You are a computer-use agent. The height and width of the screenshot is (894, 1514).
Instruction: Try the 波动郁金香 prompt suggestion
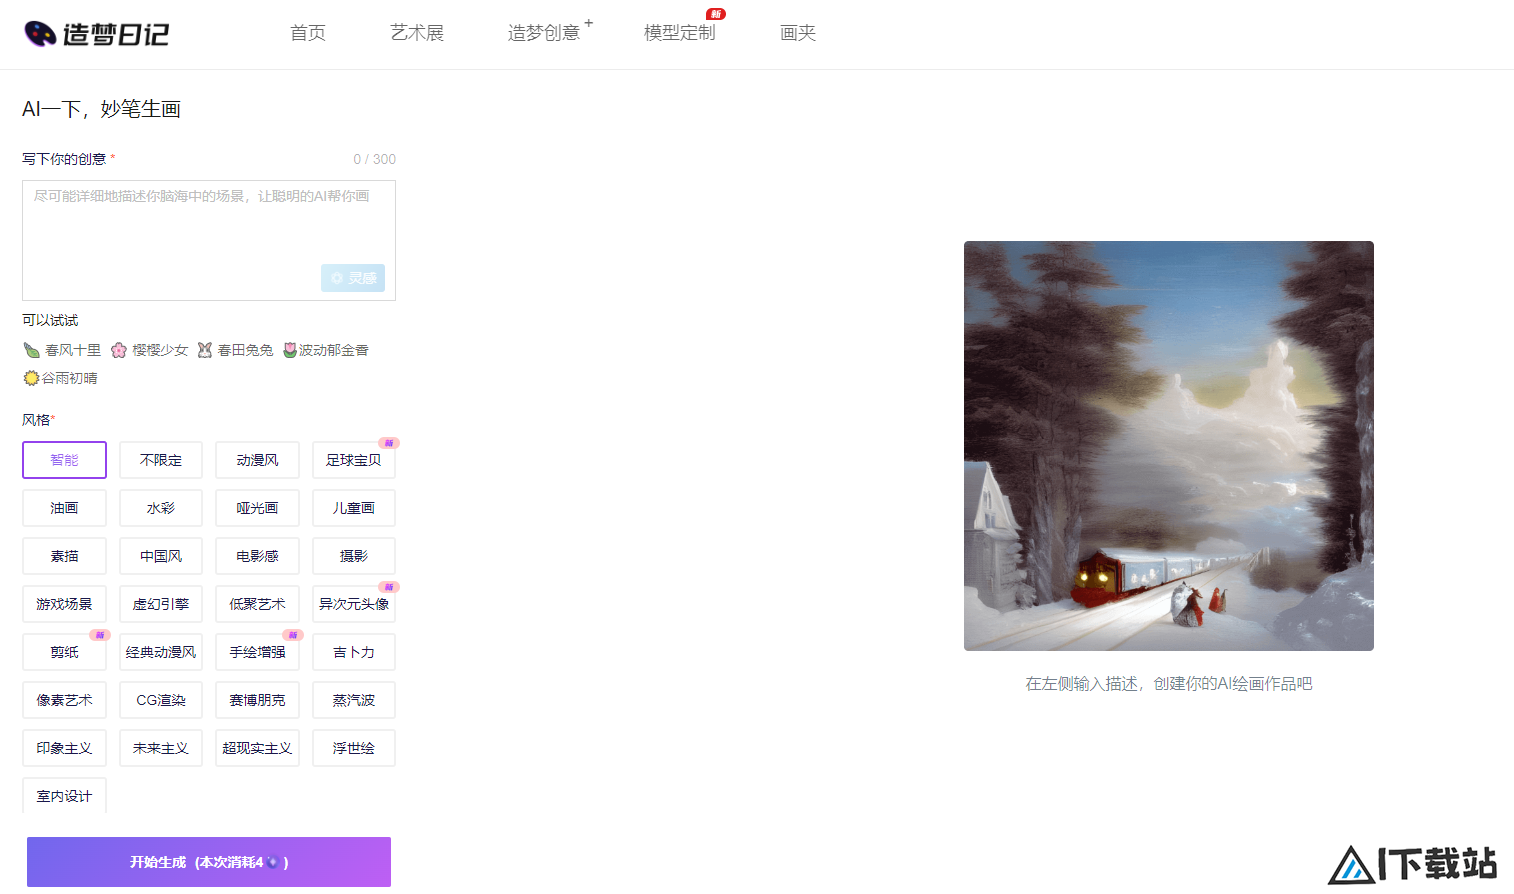tap(326, 350)
